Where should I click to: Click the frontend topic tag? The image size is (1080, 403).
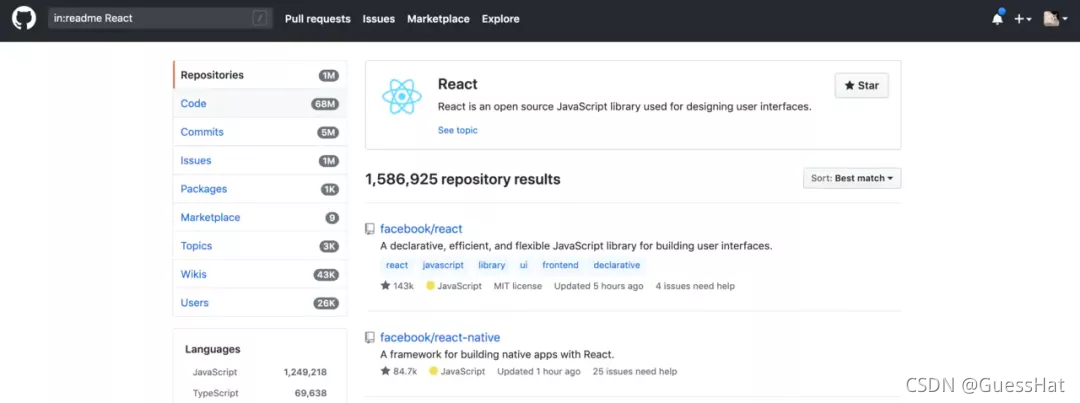[560, 265]
